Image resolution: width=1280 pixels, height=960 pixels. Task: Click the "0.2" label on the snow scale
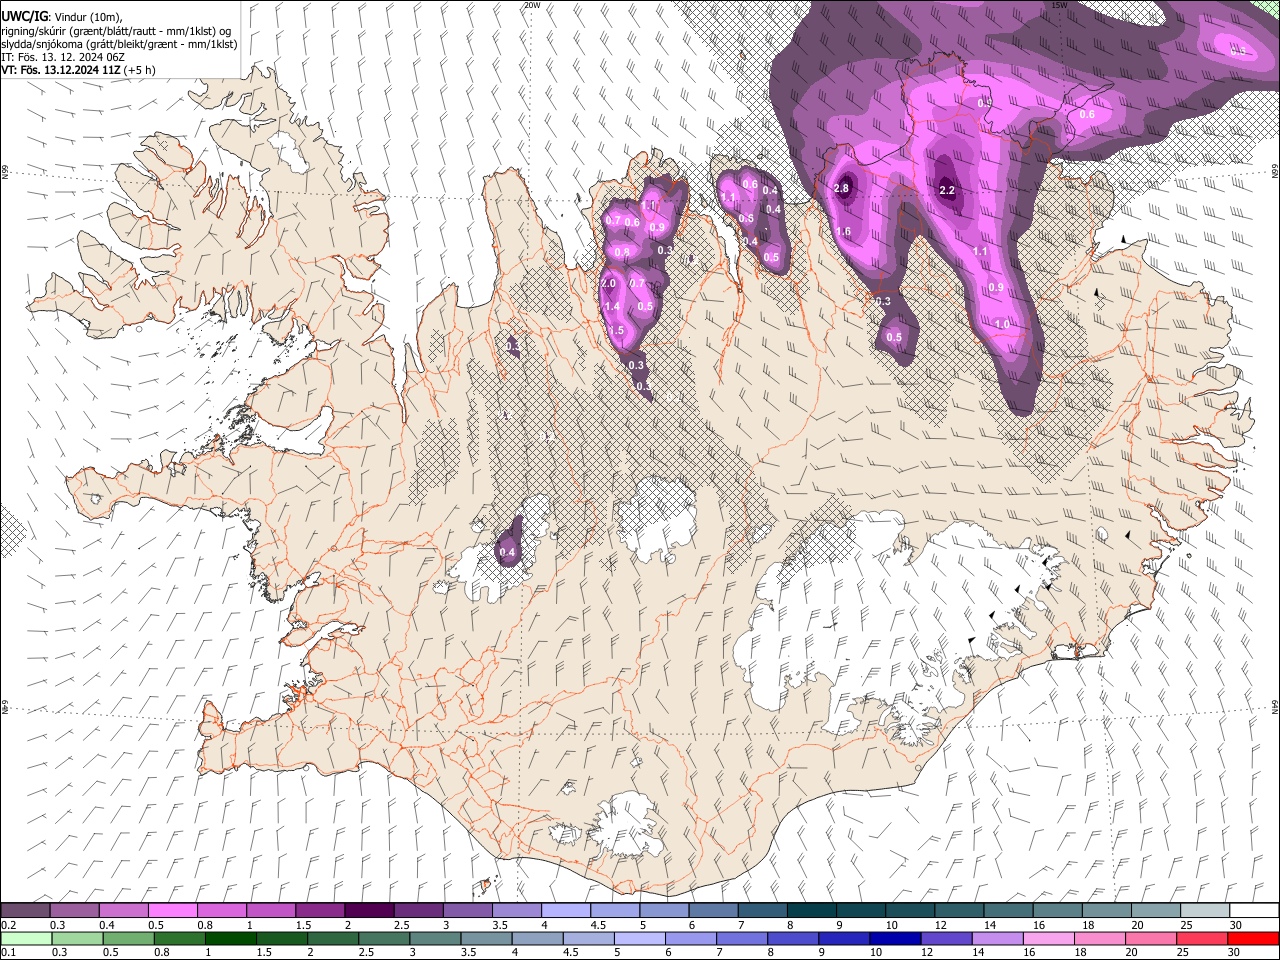8,925
